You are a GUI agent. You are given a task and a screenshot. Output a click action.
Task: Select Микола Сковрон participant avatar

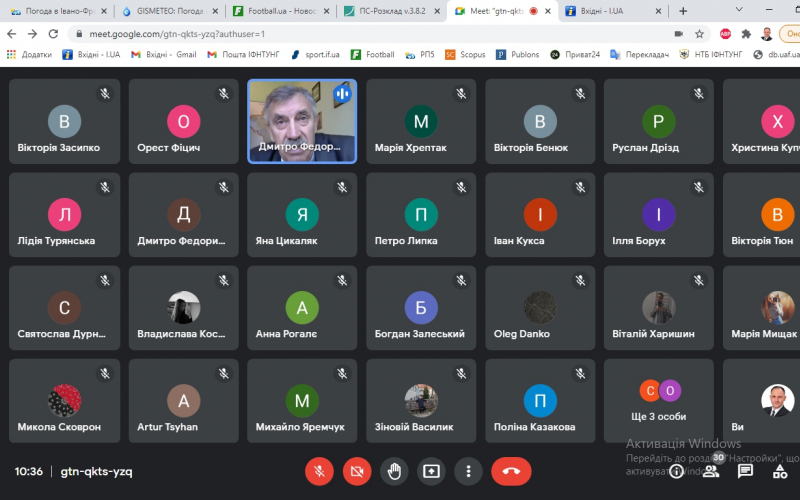pyautogui.click(x=64, y=401)
